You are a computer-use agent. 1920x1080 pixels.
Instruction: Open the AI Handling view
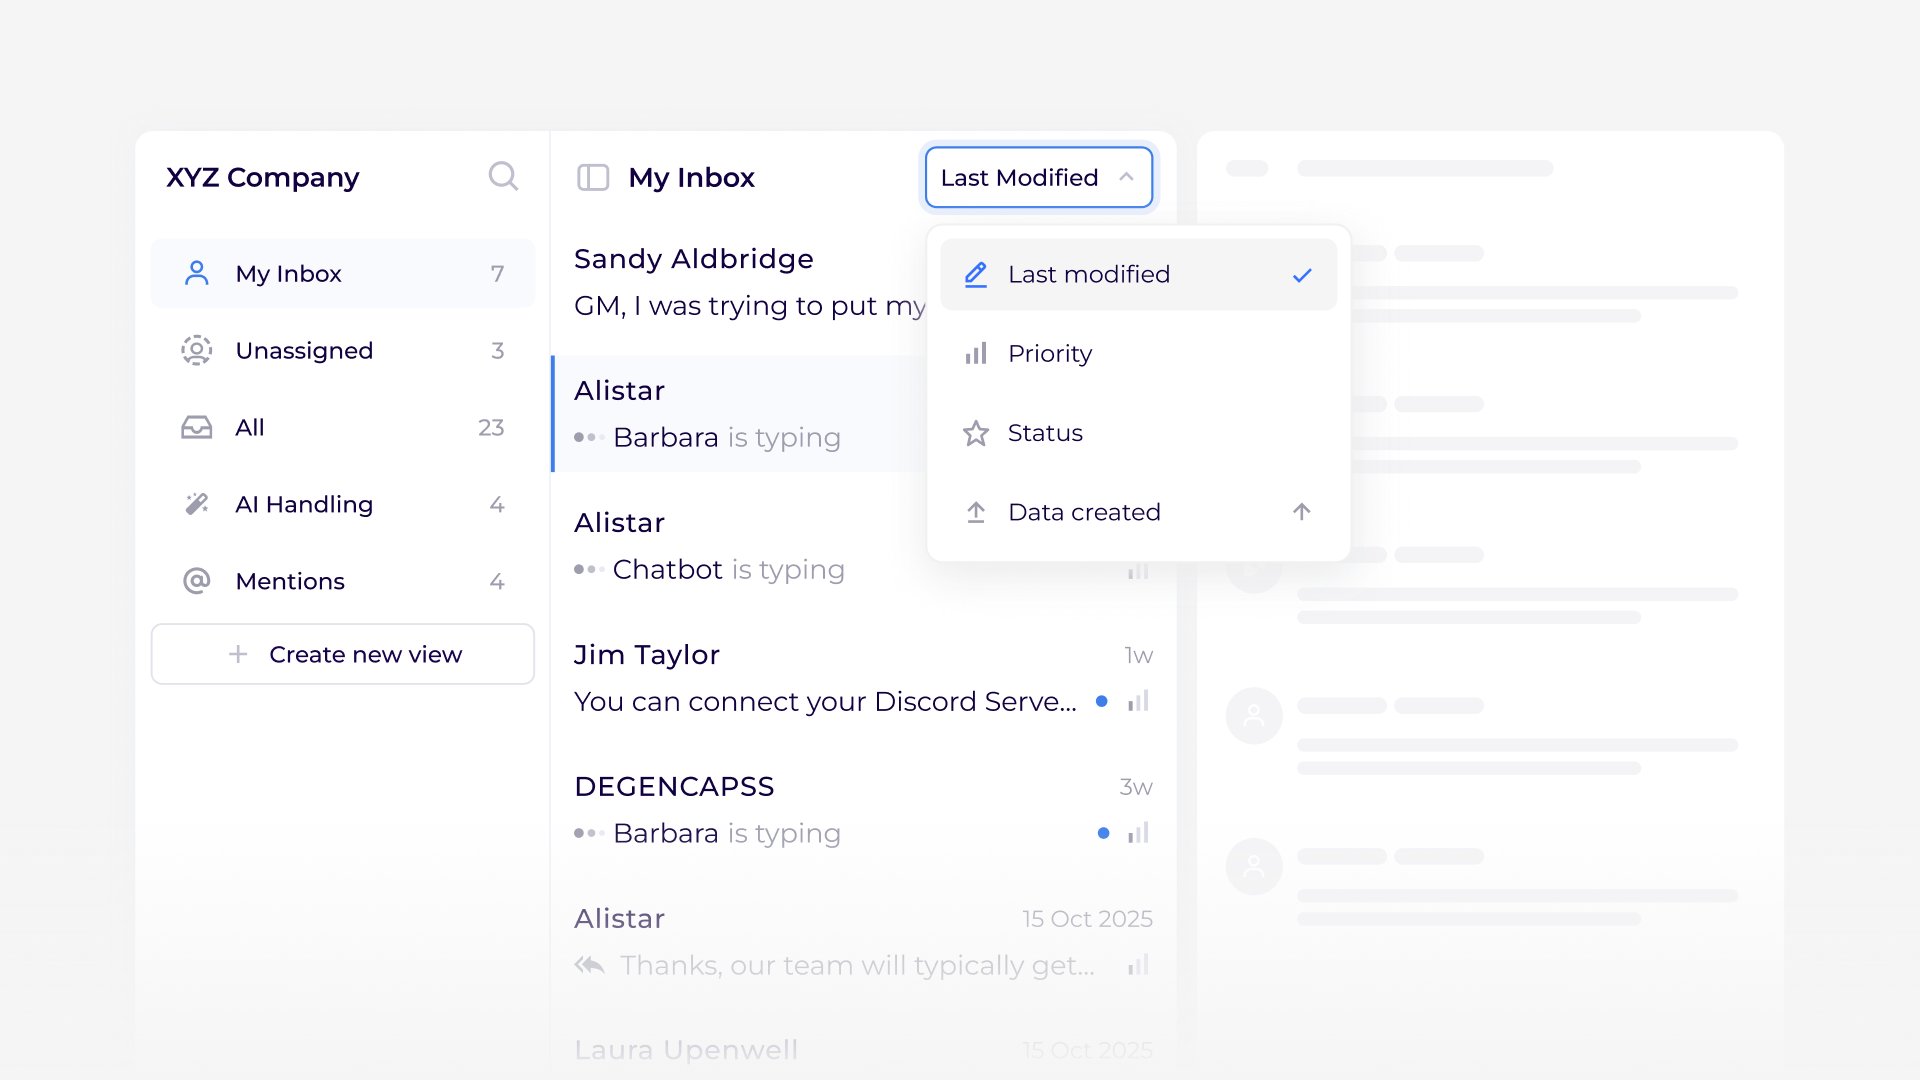(343, 504)
